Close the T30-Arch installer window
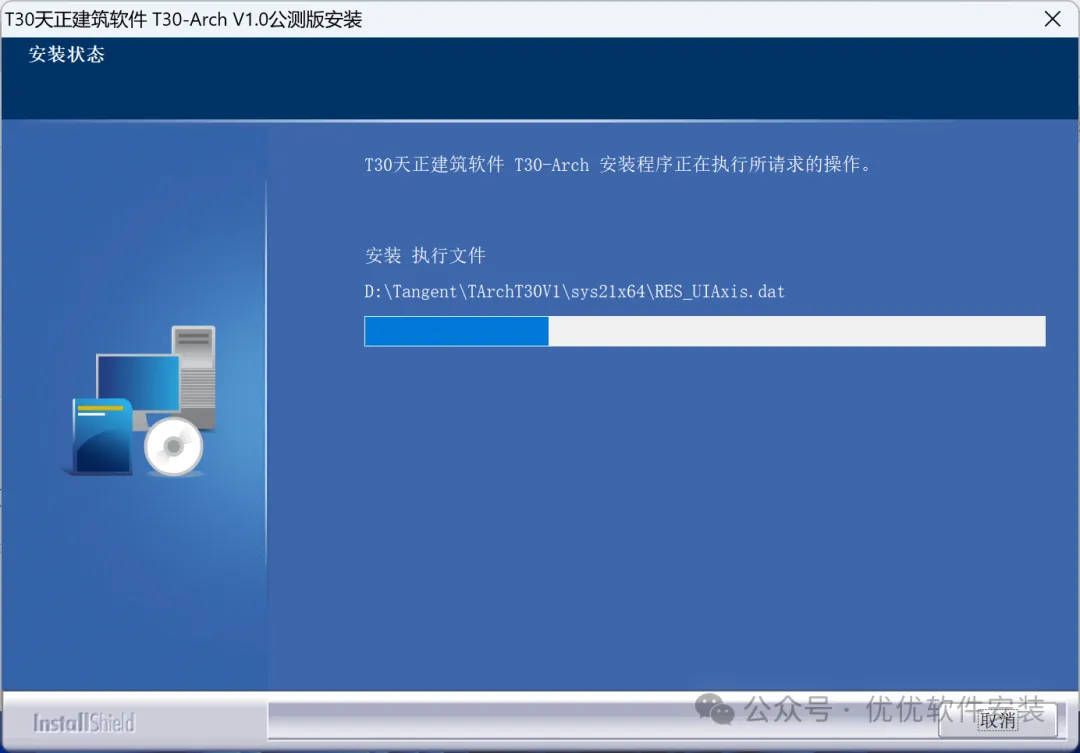Image resolution: width=1080 pixels, height=753 pixels. pos(1052,19)
